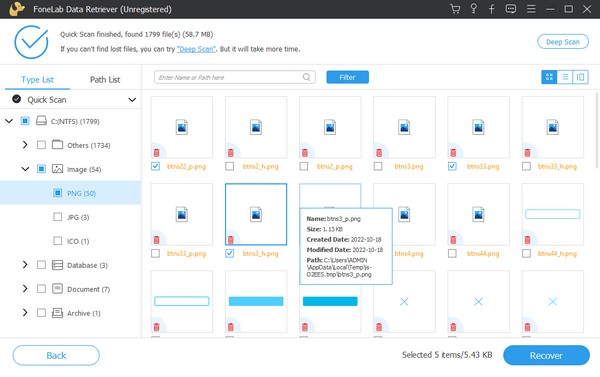Check the btns44.png checkbox

(x=452, y=253)
